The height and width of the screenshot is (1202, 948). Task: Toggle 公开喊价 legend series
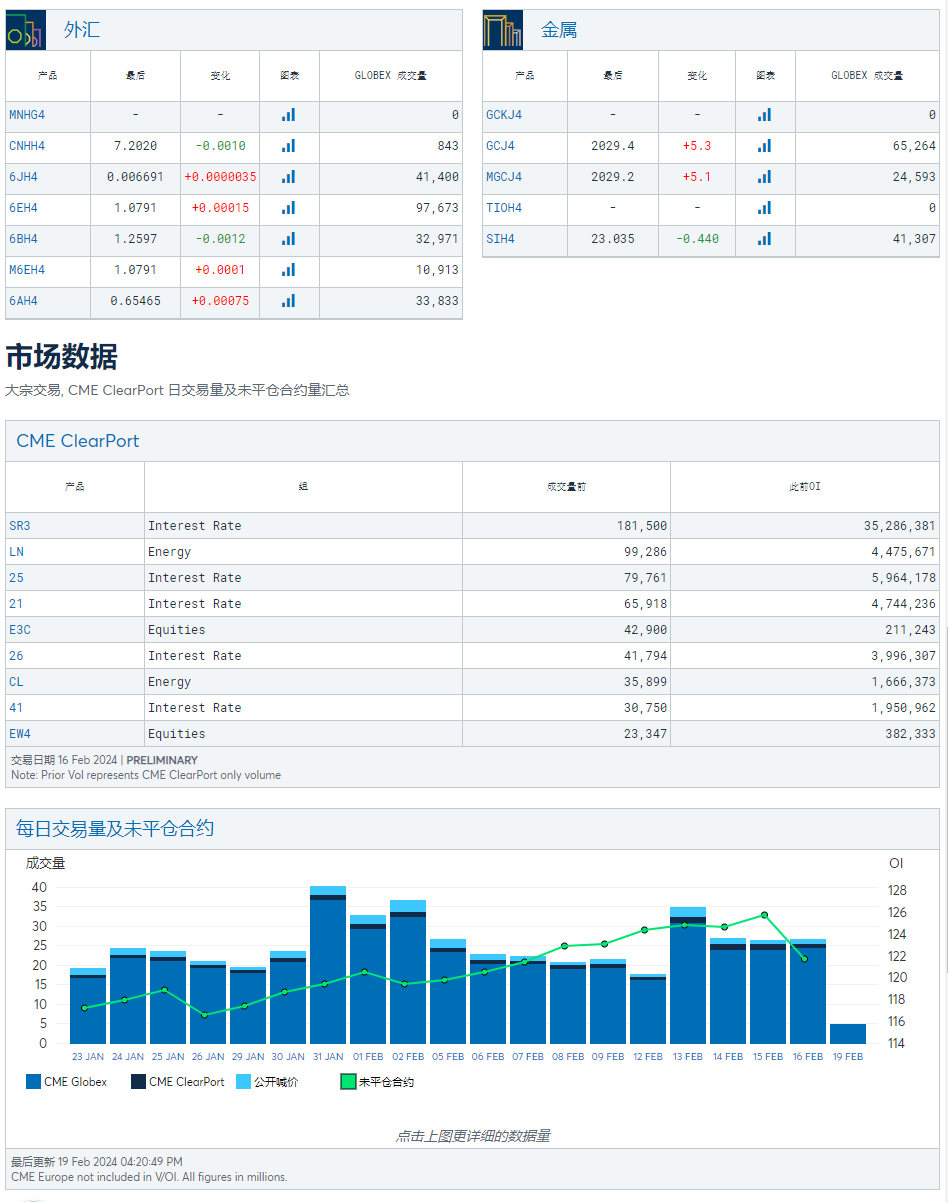[267, 1082]
